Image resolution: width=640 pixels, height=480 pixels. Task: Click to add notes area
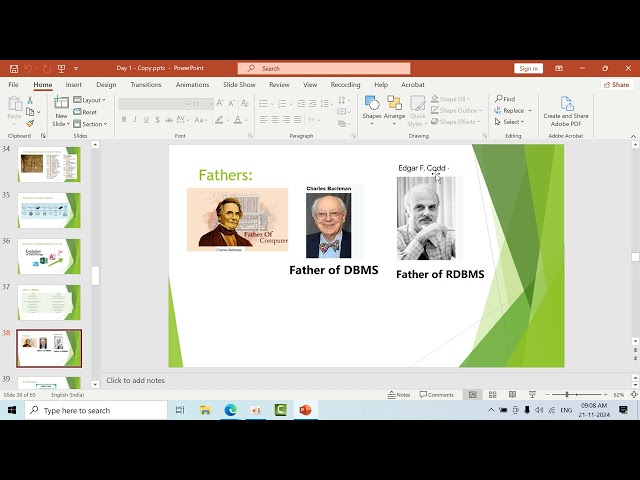tap(135, 380)
